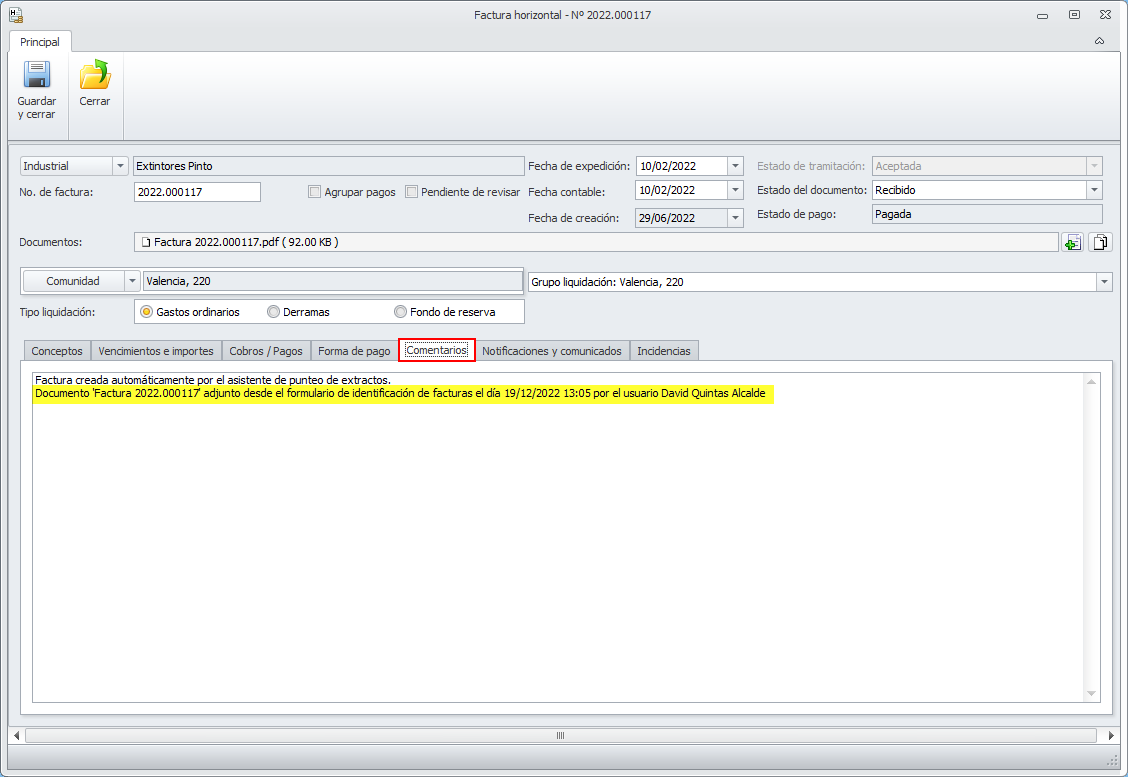Click the Valencia, 220 community field
The image size is (1128, 777).
pos(332,281)
